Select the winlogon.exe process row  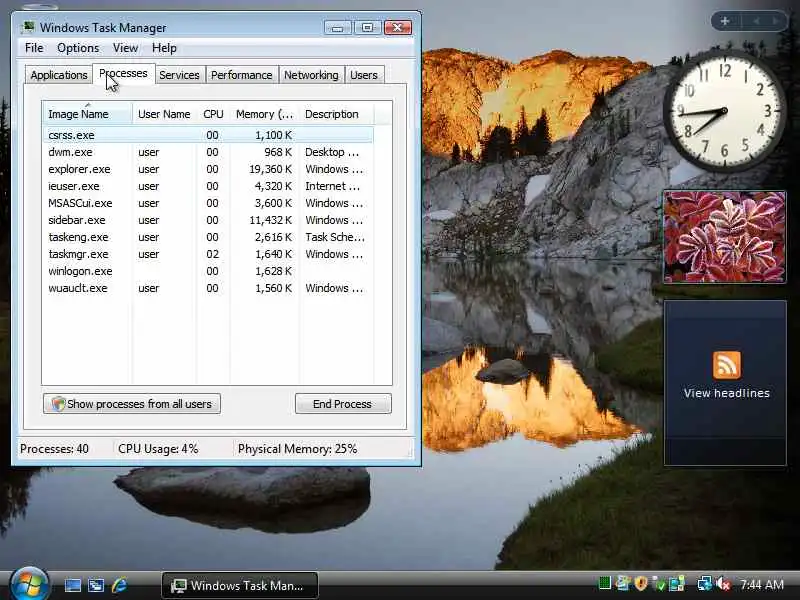(x=208, y=271)
